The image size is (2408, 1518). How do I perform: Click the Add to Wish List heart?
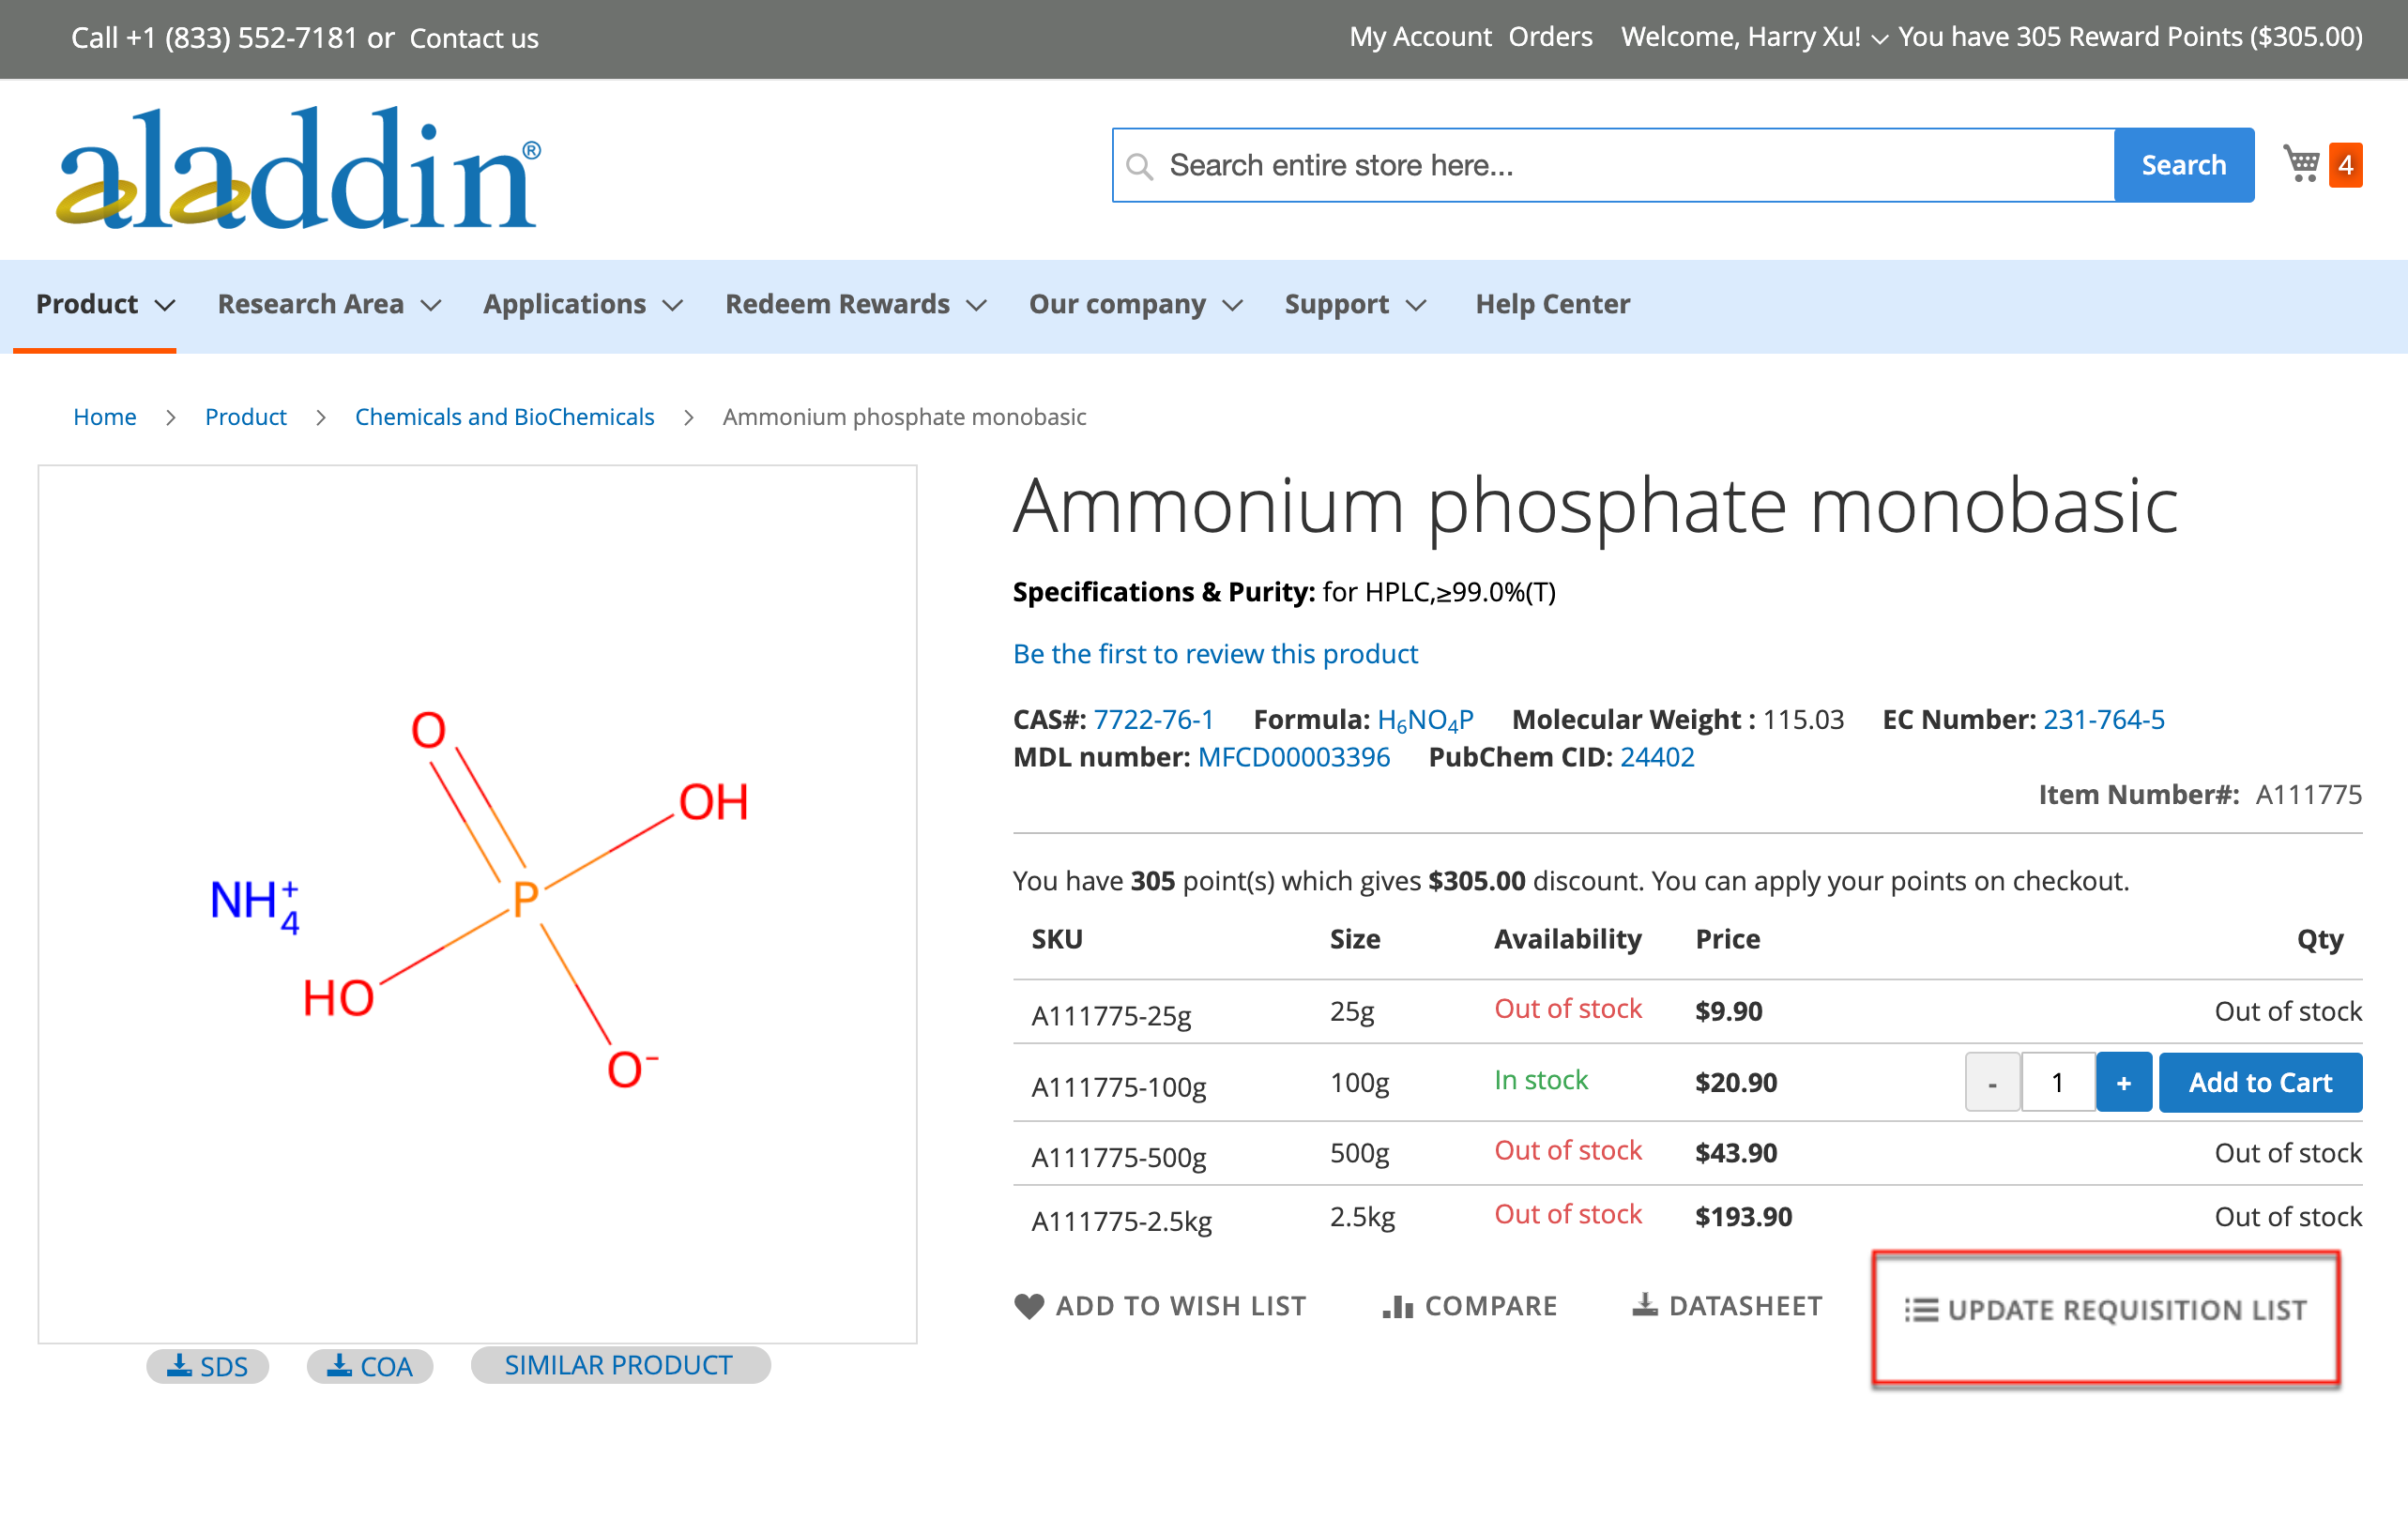(1029, 1306)
